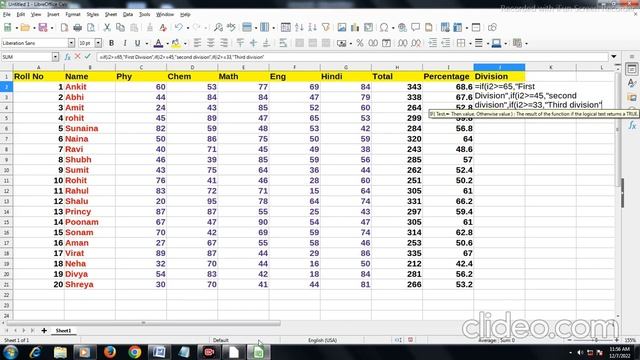
Task: Open the font name dropdown
Action: click(x=71, y=43)
